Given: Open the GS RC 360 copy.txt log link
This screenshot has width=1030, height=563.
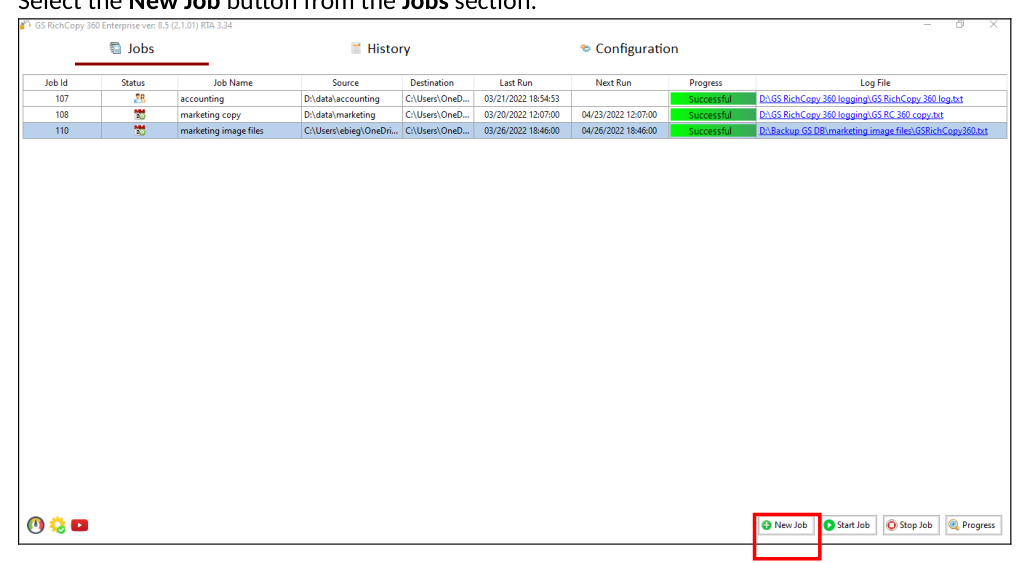Looking at the screenshot, I should coord(851,114).
